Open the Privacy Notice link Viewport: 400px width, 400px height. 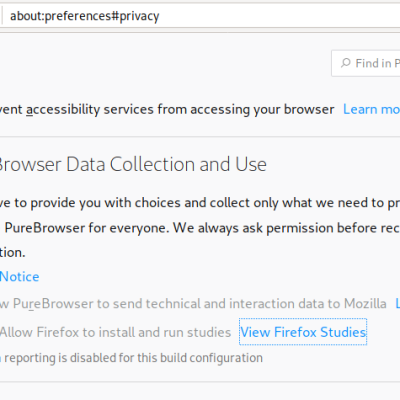pos(19,277)
